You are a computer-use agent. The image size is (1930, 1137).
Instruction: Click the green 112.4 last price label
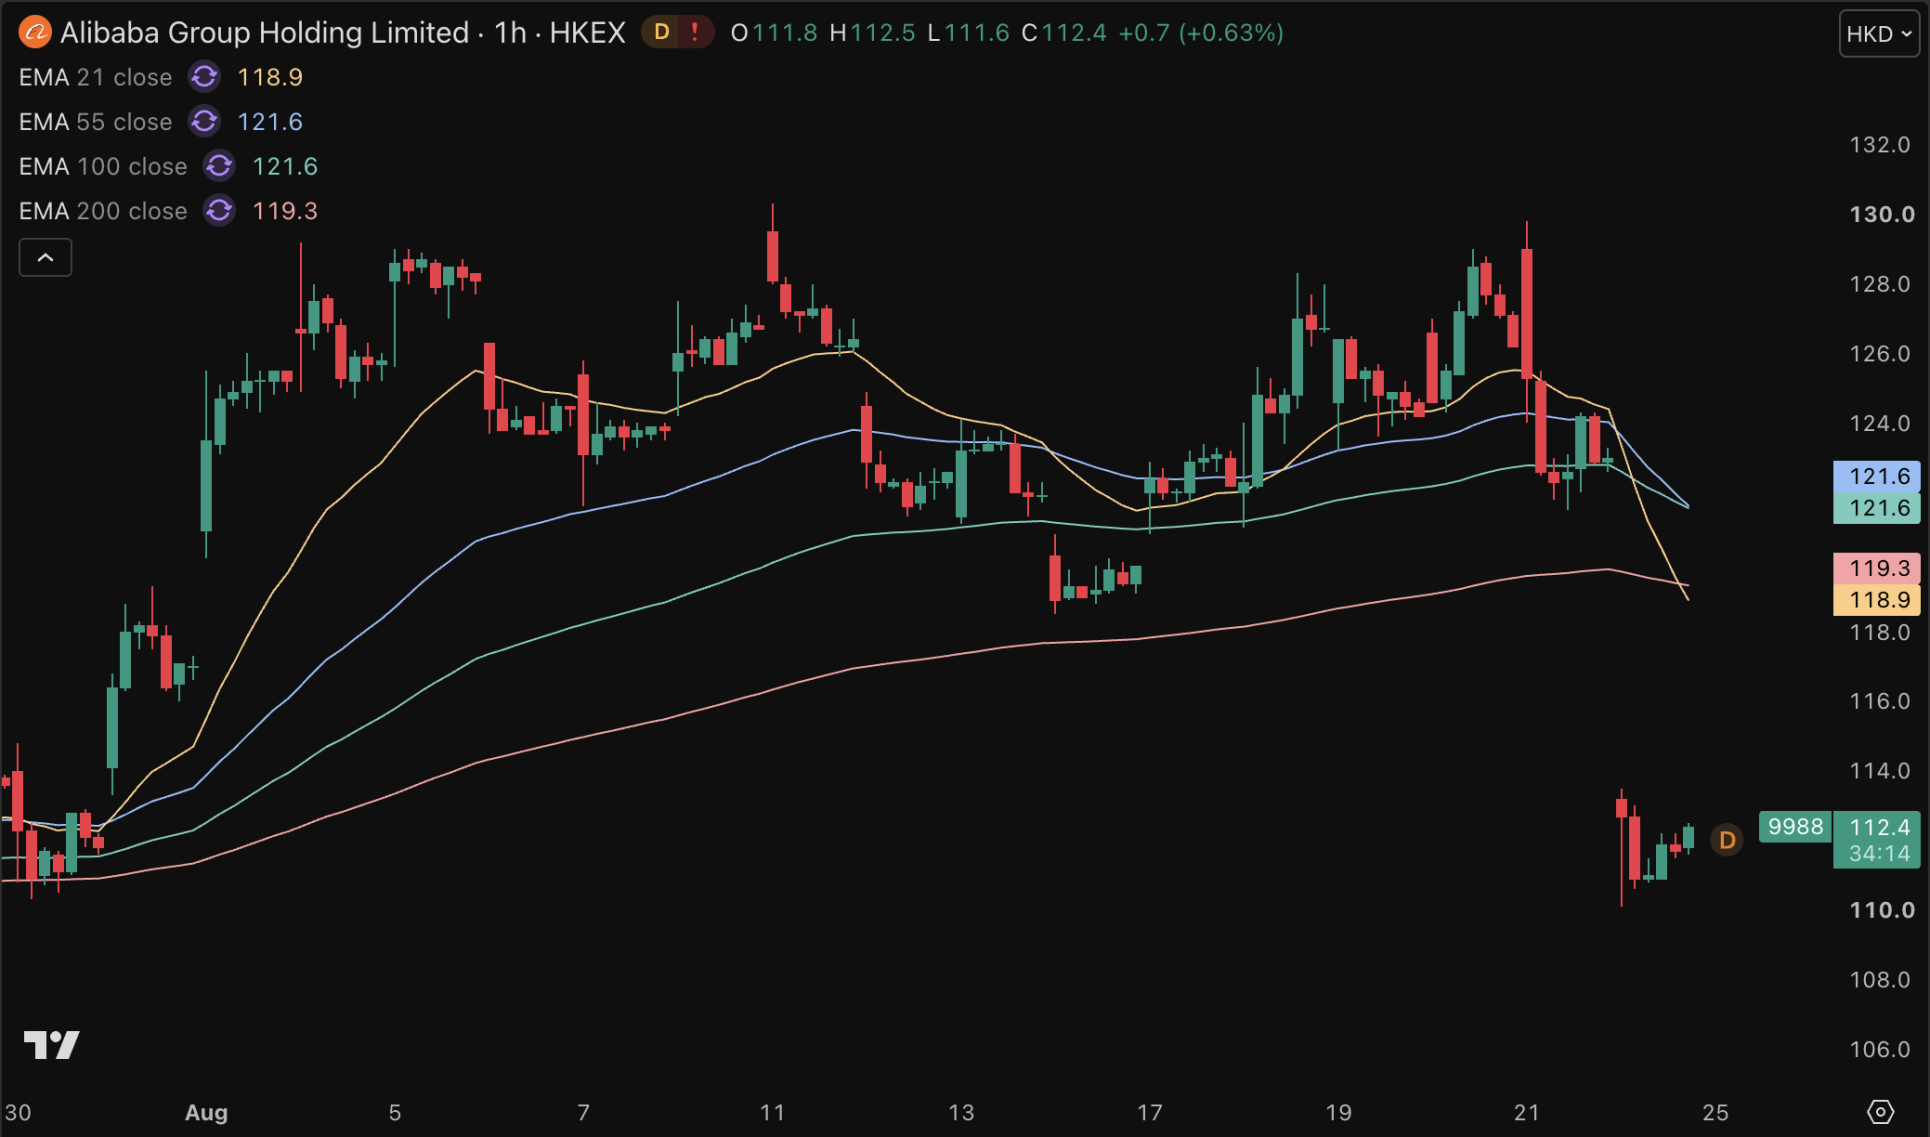pyautogui.click(x=1879, y=827)
